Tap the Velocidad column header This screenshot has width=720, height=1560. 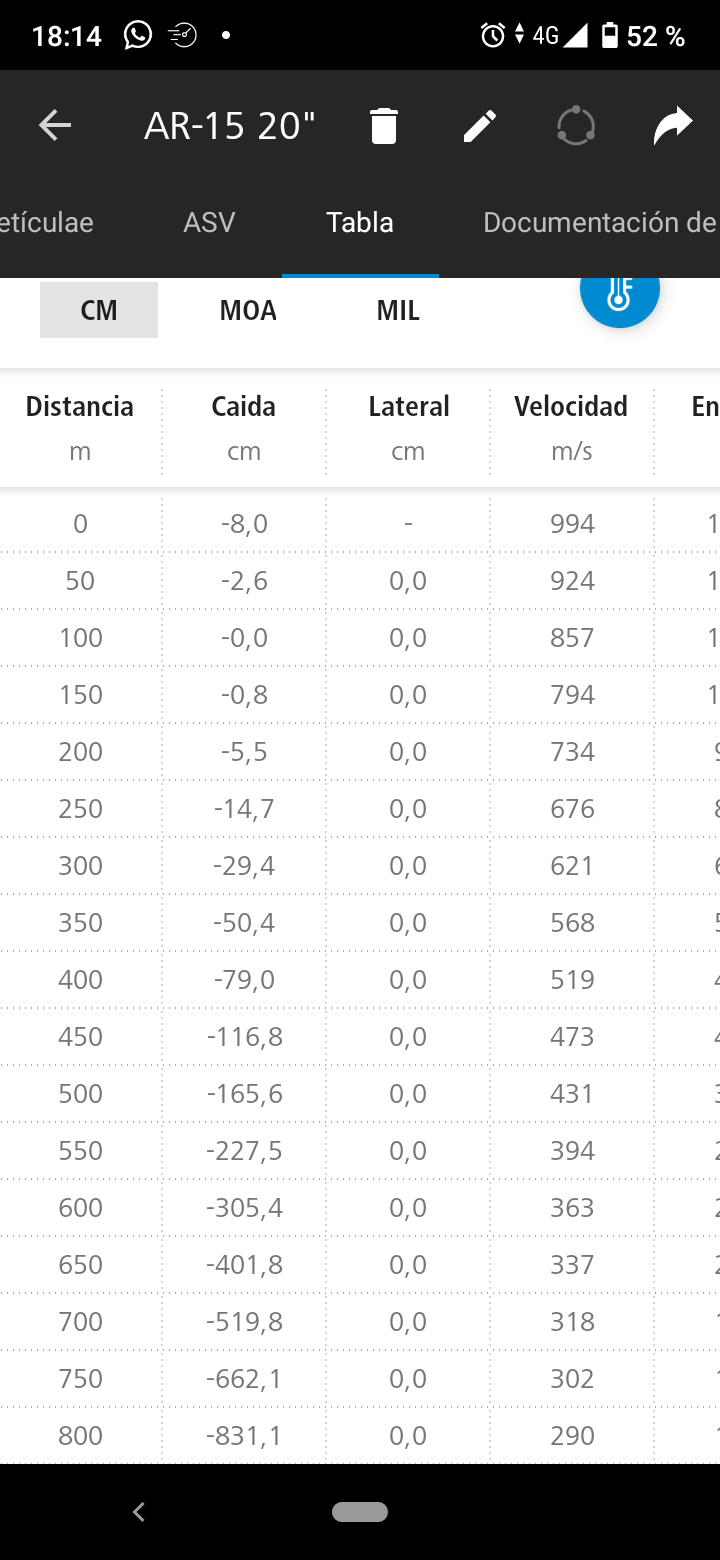(571, 406)
